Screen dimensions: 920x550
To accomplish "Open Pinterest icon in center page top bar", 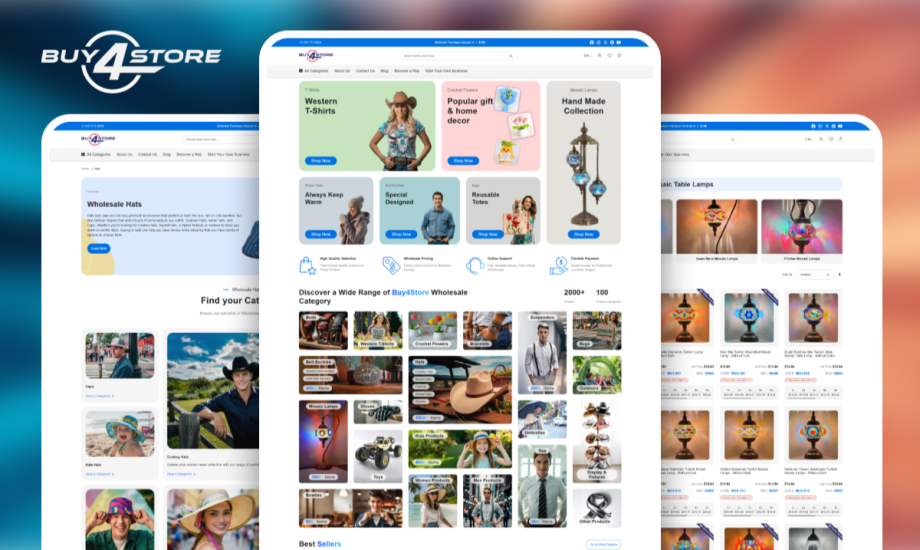I will [x=612, y=42].
